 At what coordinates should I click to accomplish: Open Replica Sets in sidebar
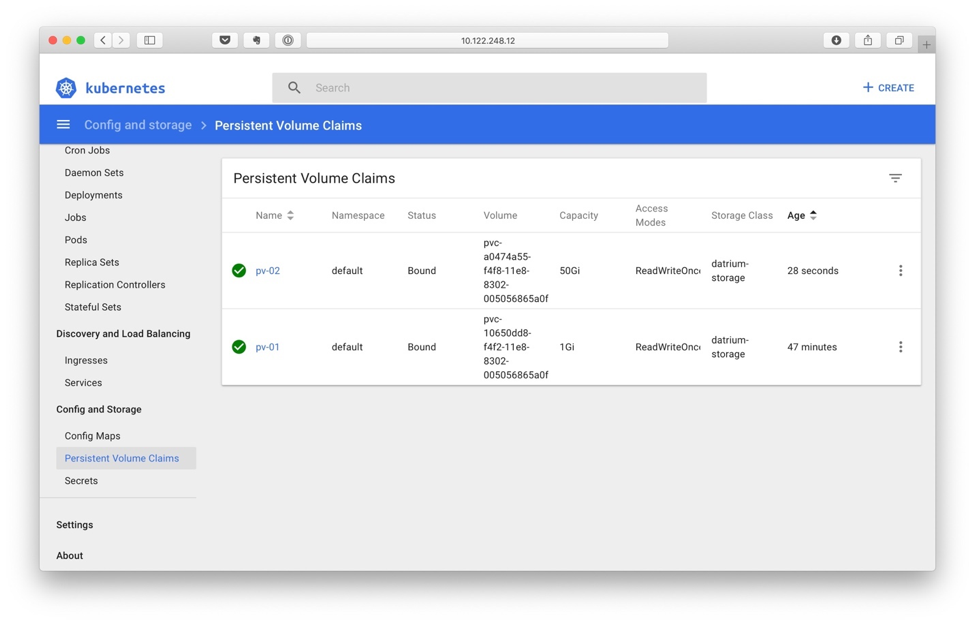click(x=91, y=262)
